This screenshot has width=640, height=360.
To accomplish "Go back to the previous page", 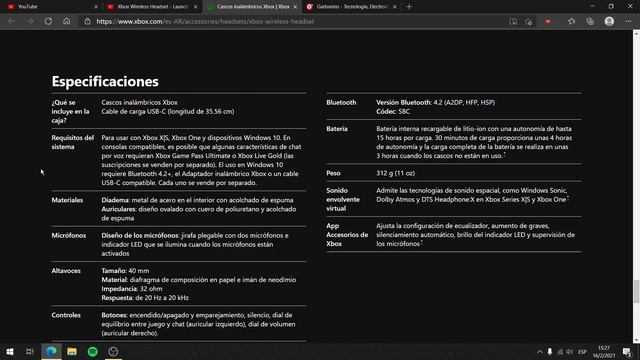I will click(x=11, y=21).
